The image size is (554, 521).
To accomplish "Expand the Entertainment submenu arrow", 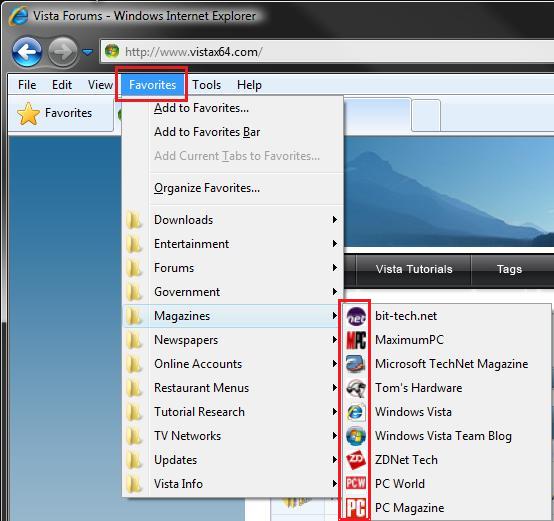I will (x=334, y=244).
